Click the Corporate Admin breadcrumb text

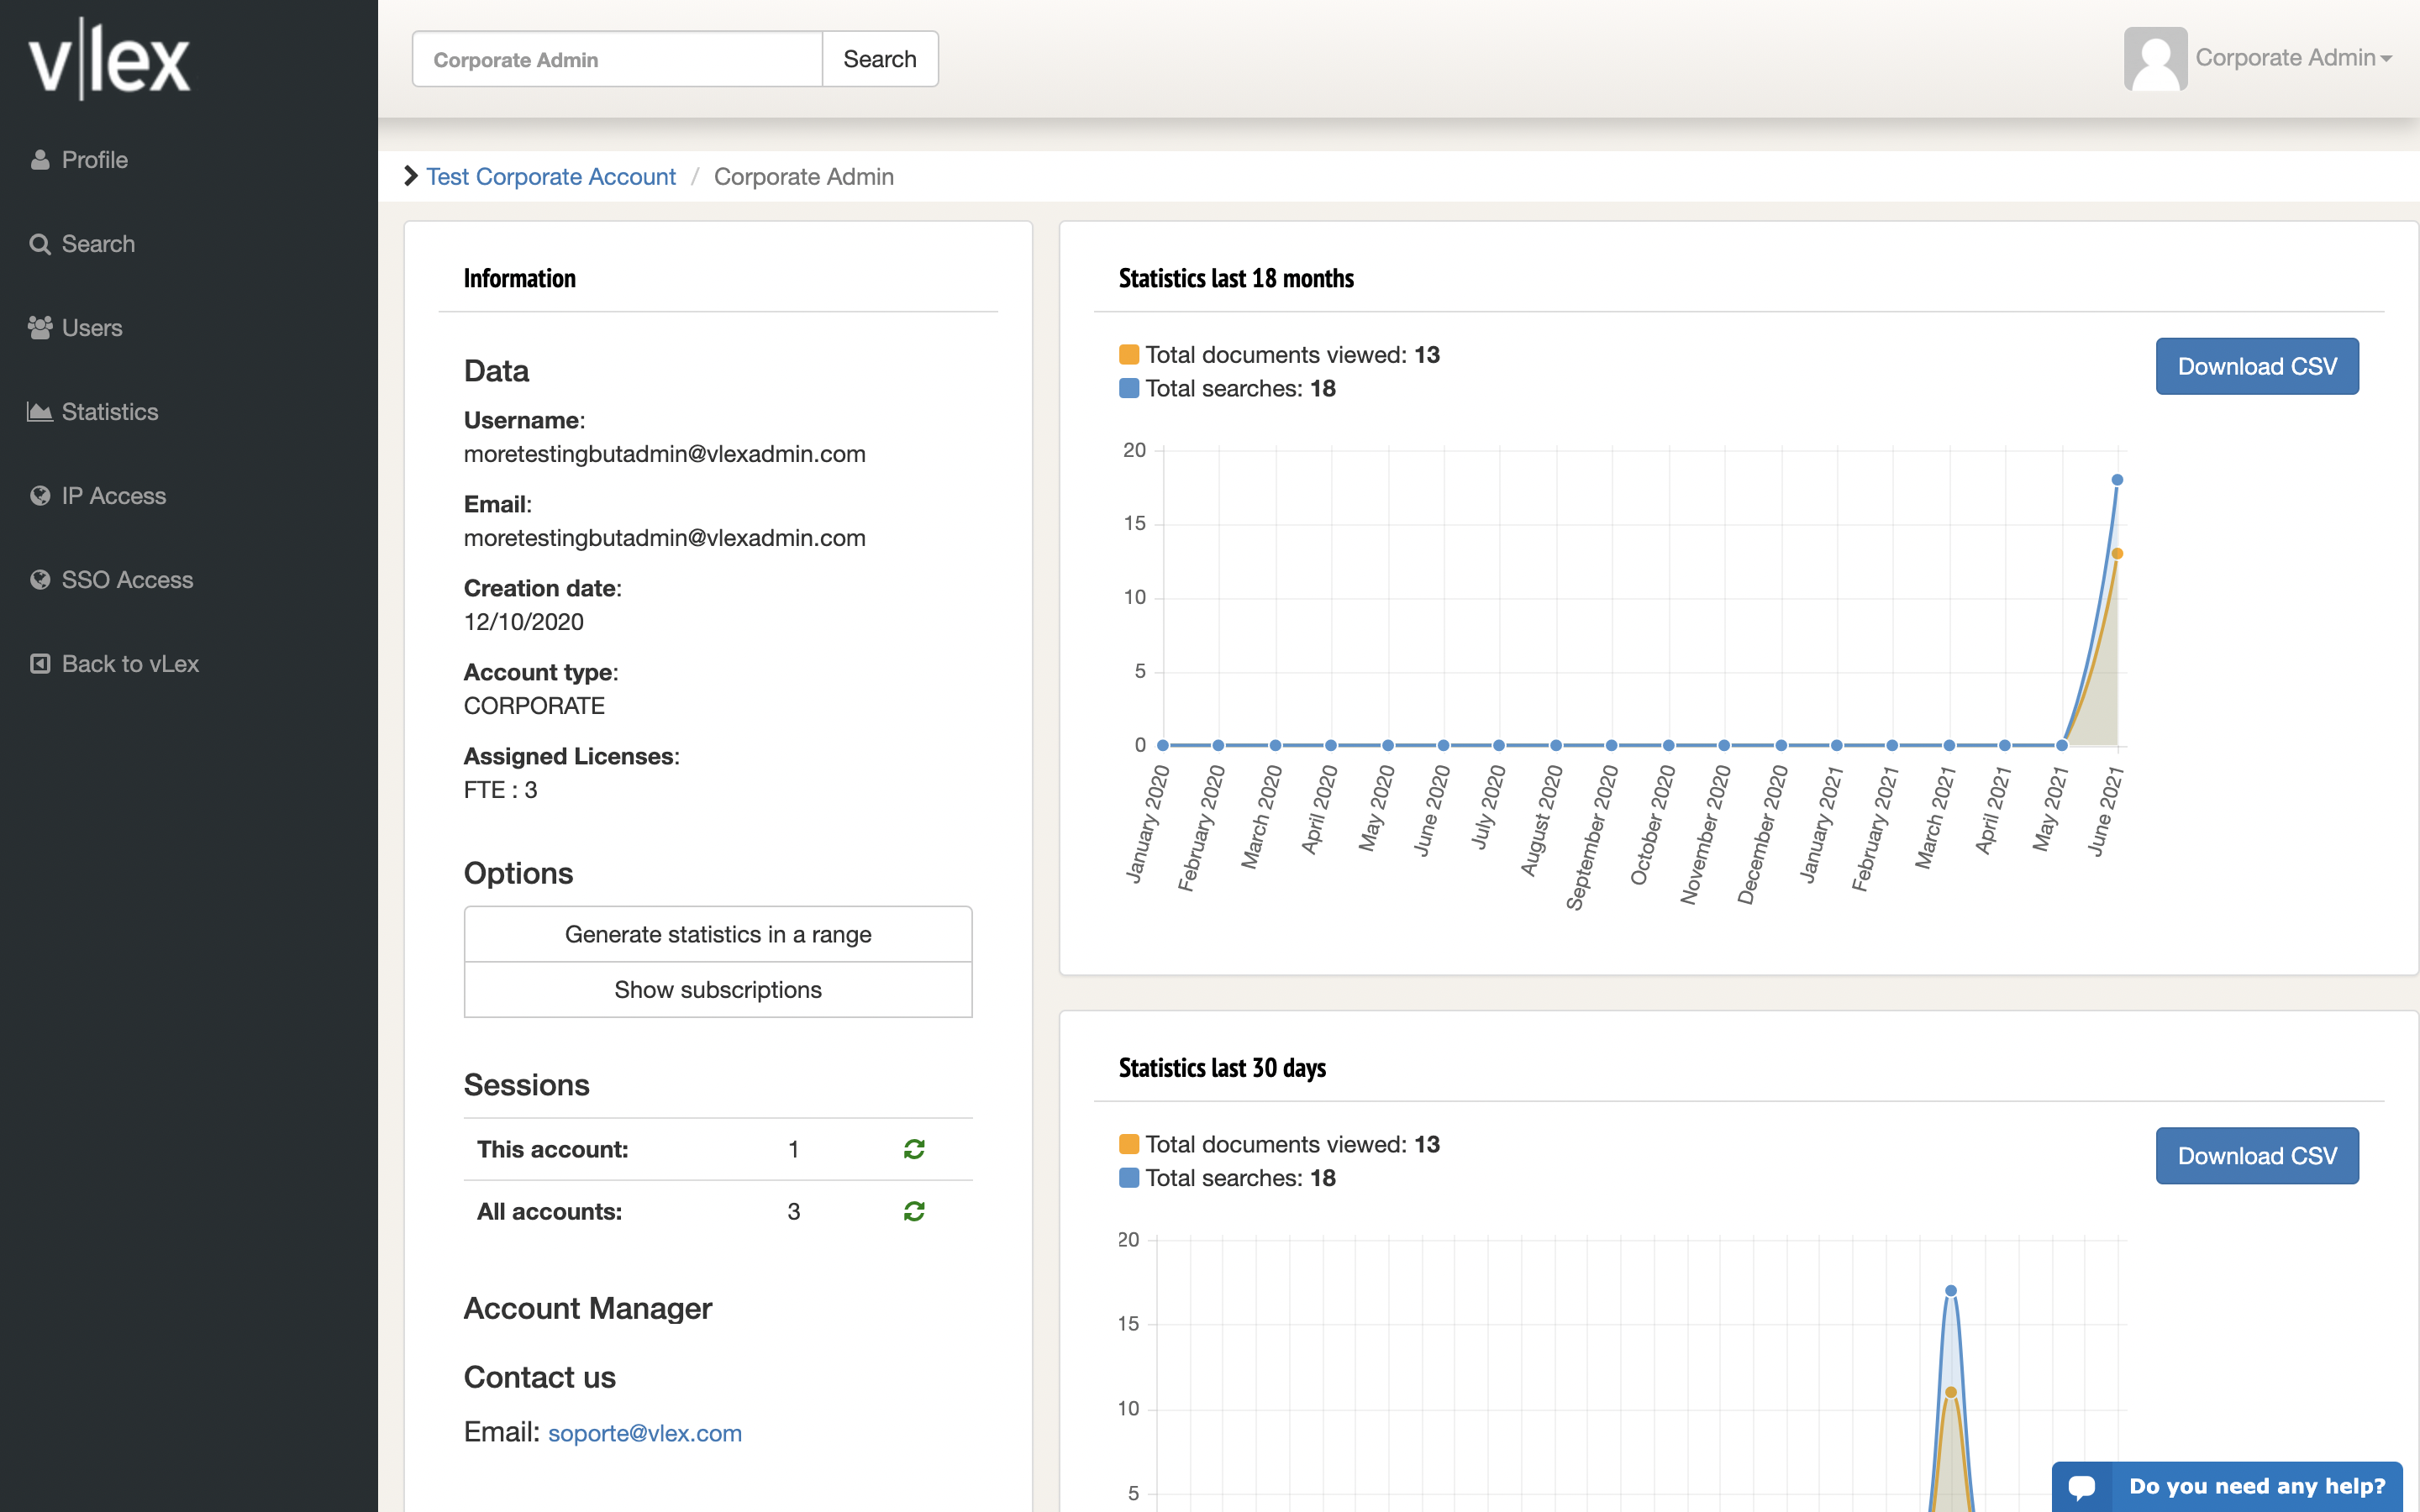[x=804, y=176]
